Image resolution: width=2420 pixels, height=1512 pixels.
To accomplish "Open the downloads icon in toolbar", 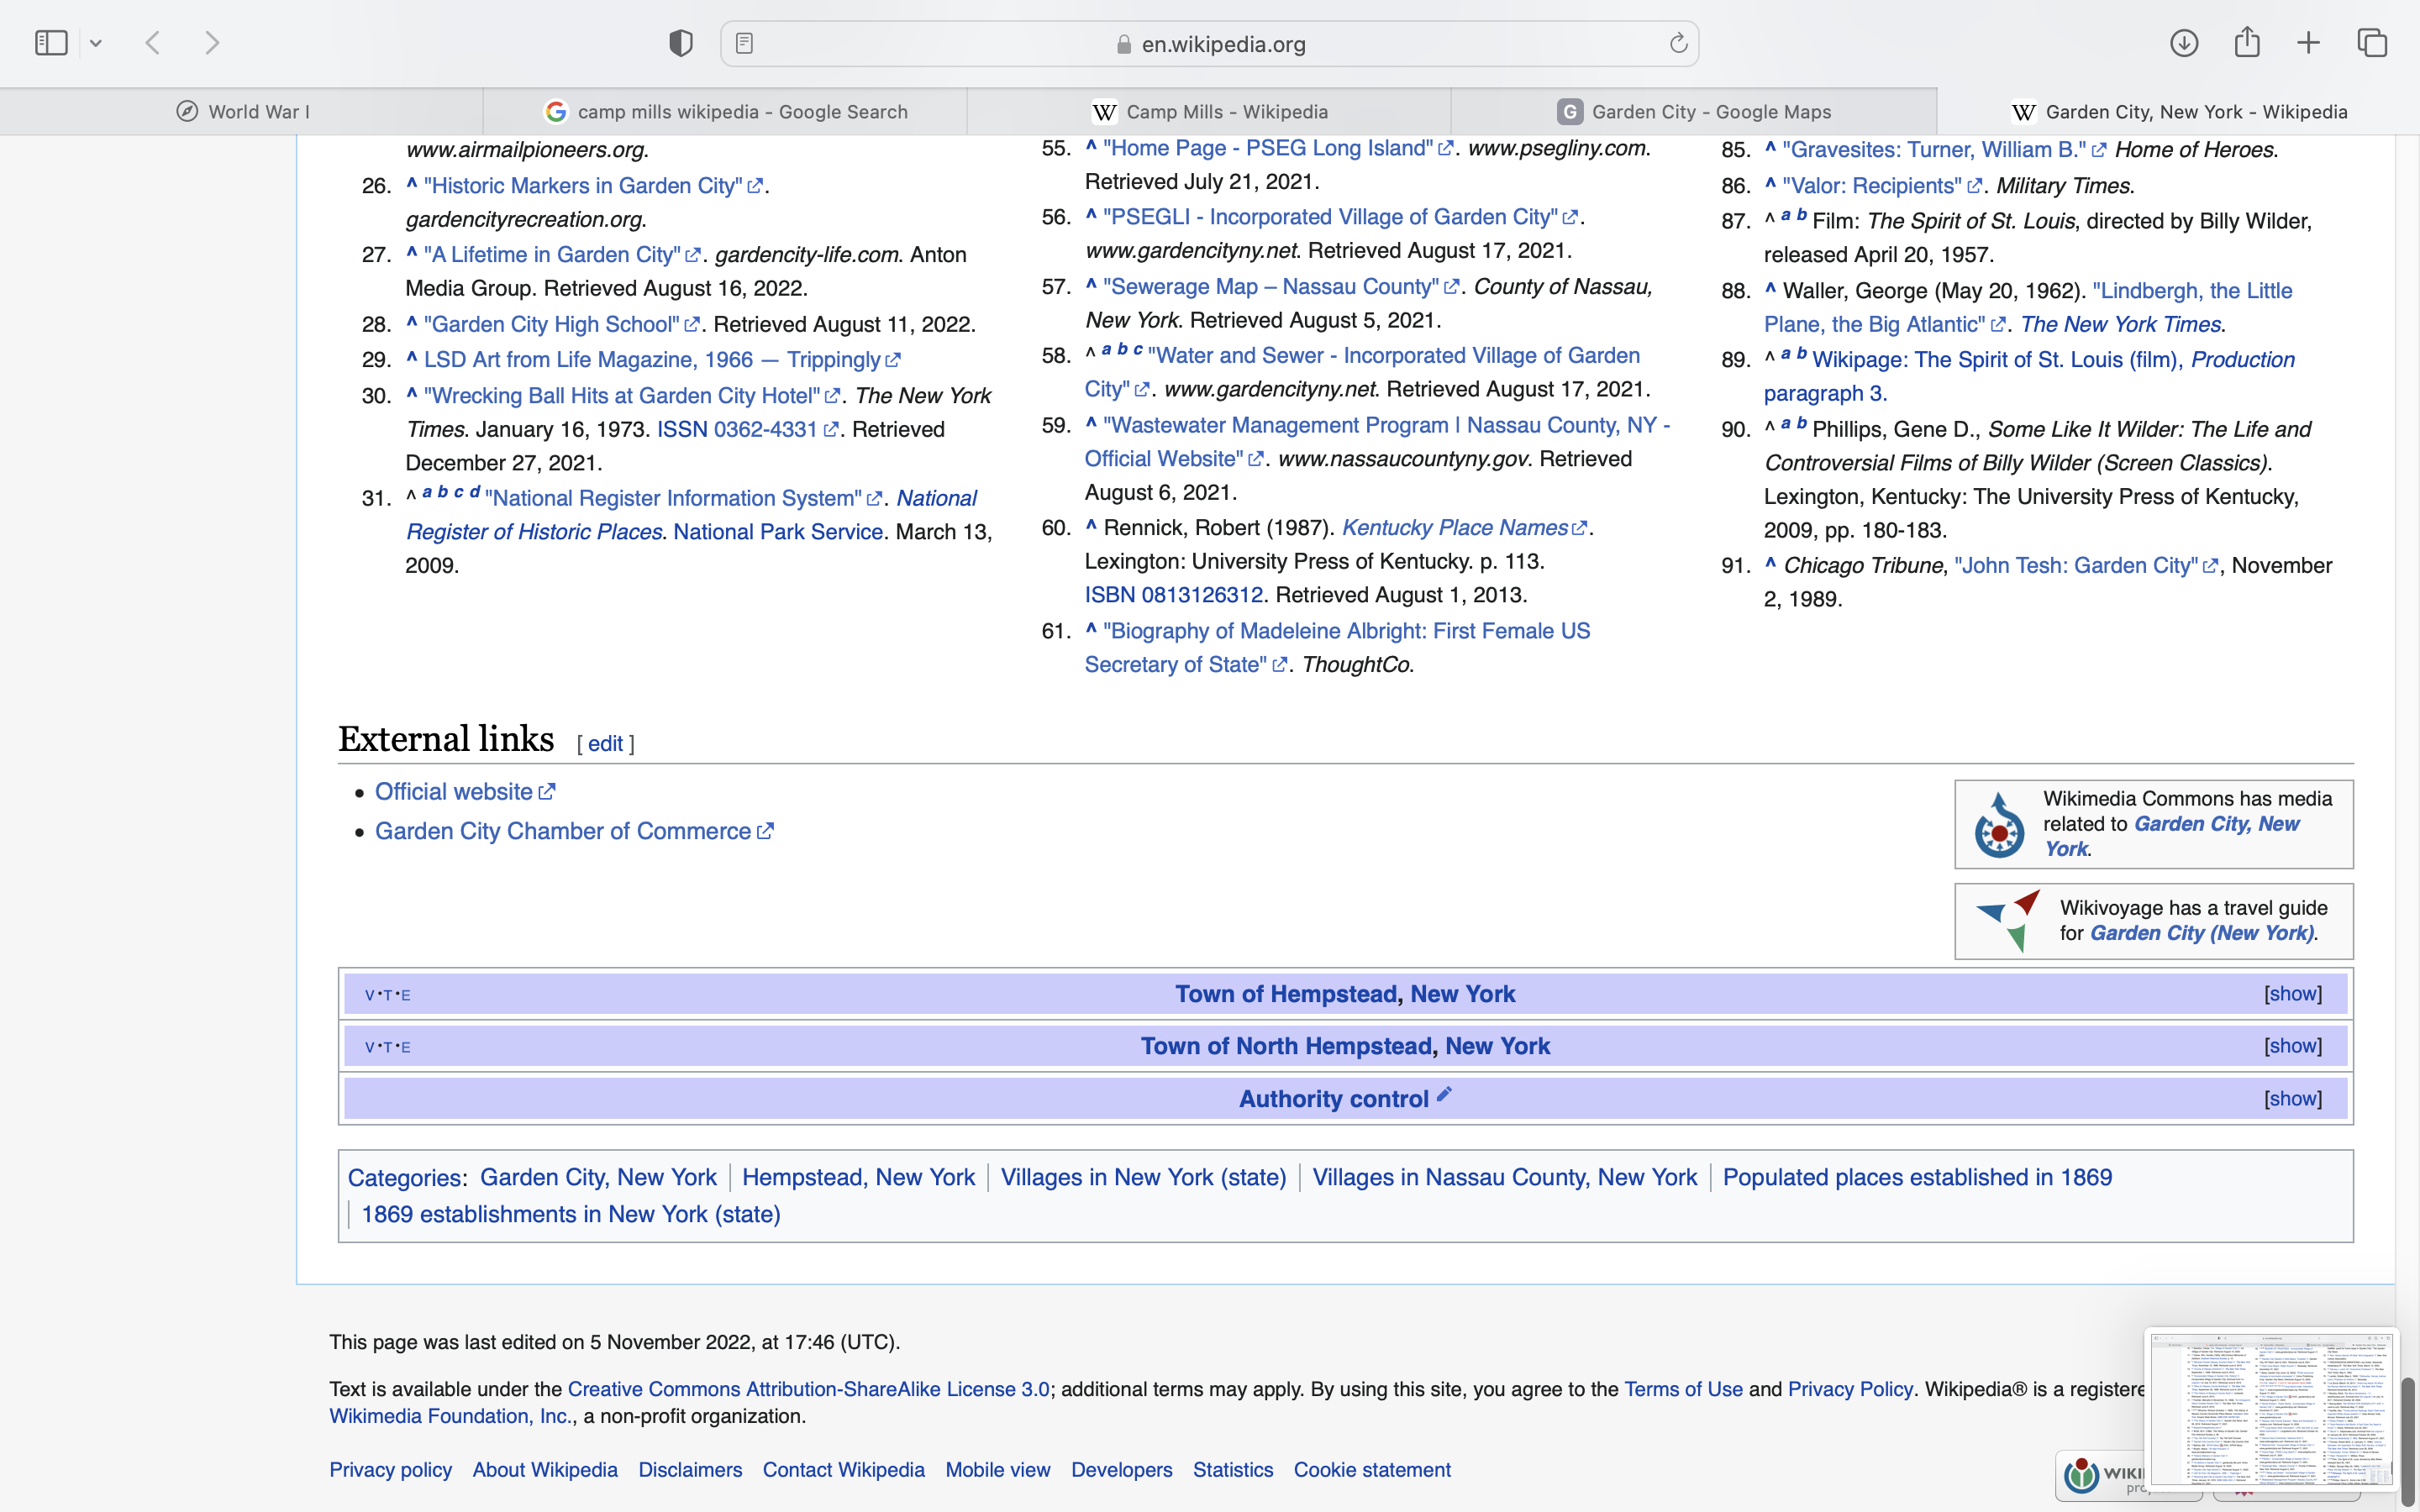I will click(x=2183, y=43).
